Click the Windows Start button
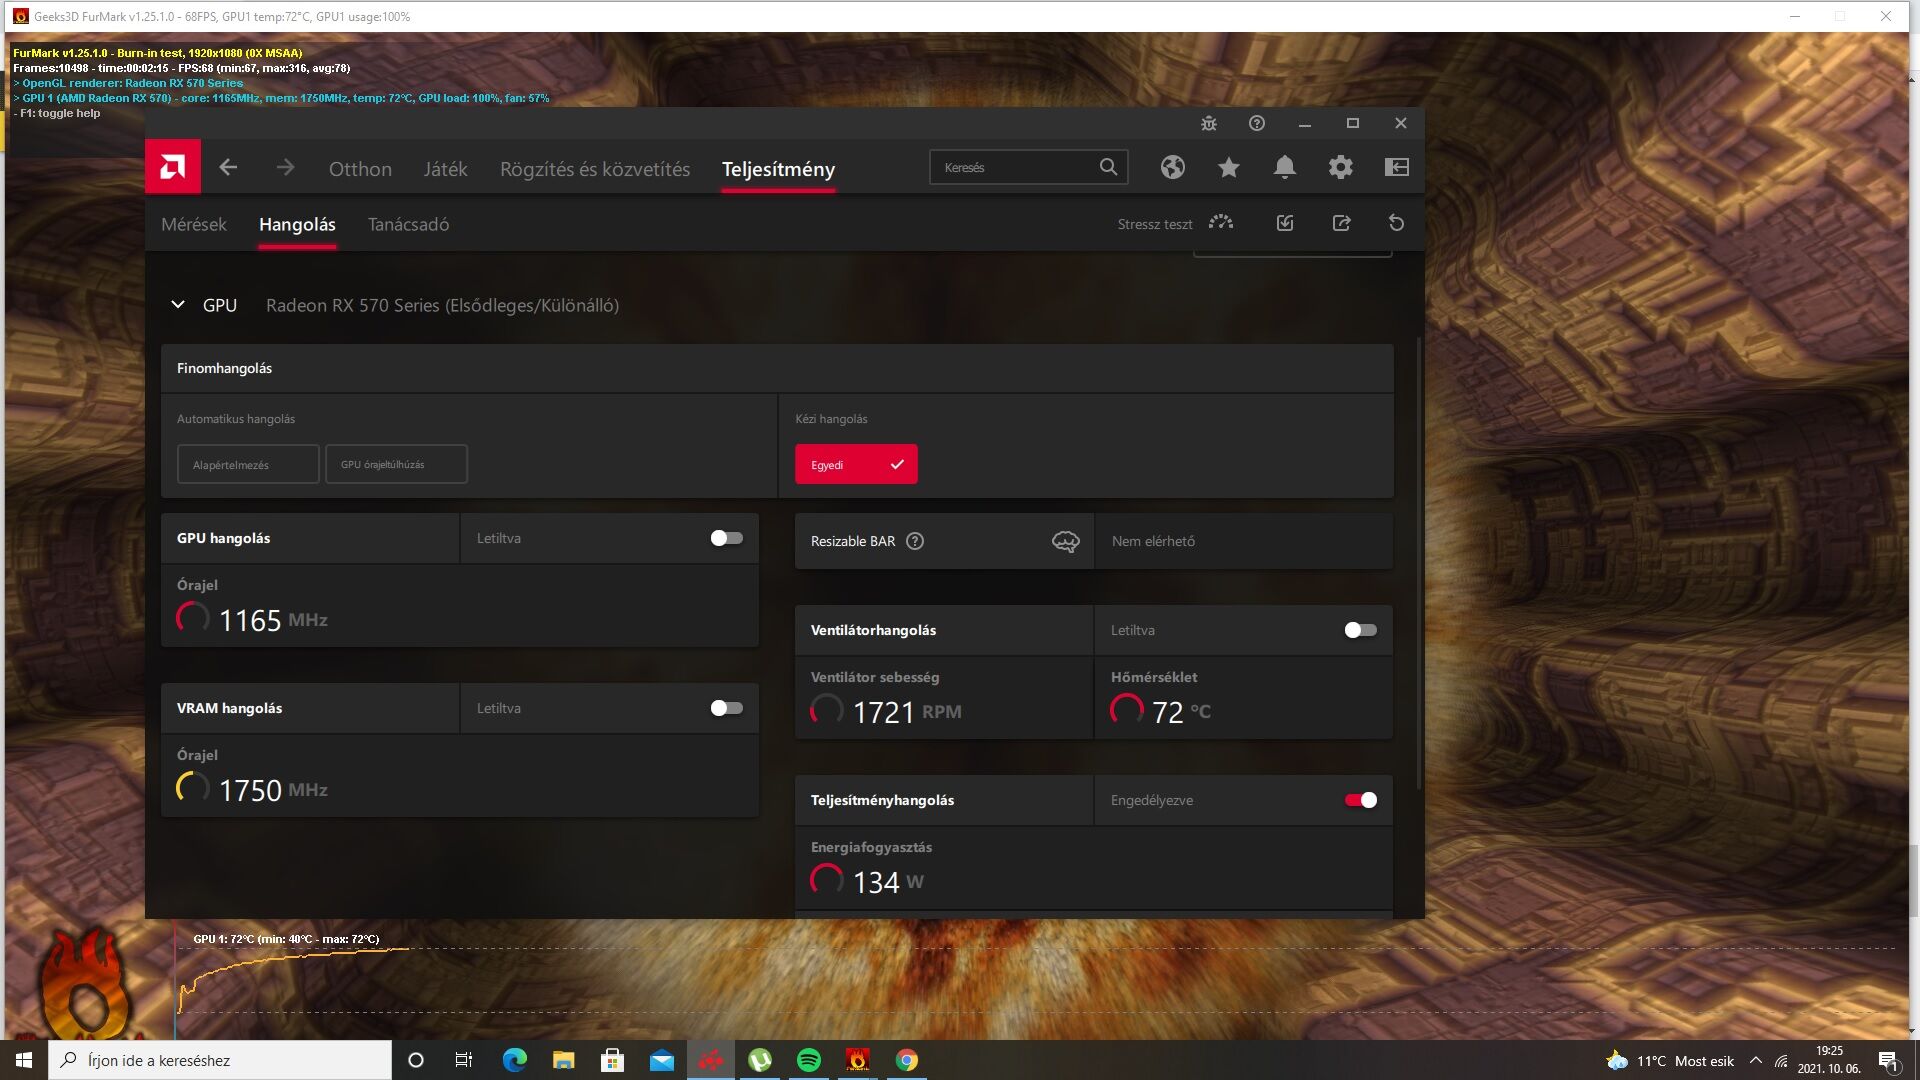 24,1060
